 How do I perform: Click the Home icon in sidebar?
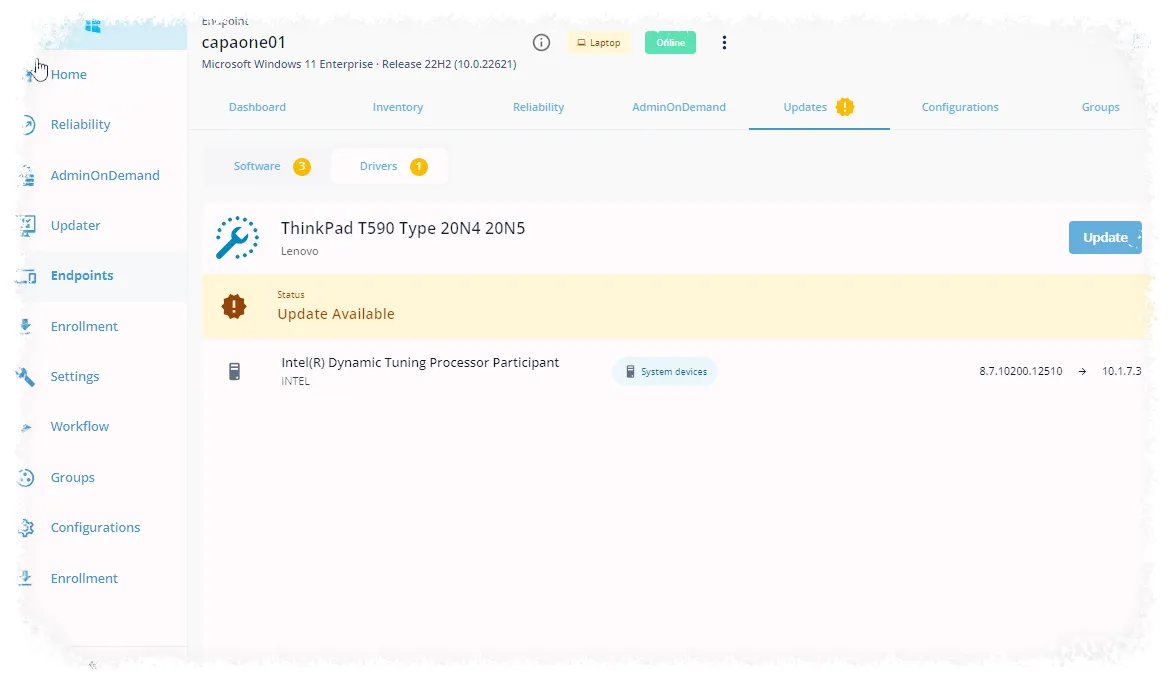30,75
